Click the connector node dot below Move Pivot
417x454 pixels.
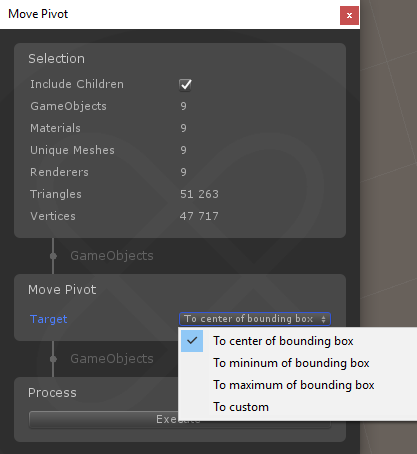(53, 359)
